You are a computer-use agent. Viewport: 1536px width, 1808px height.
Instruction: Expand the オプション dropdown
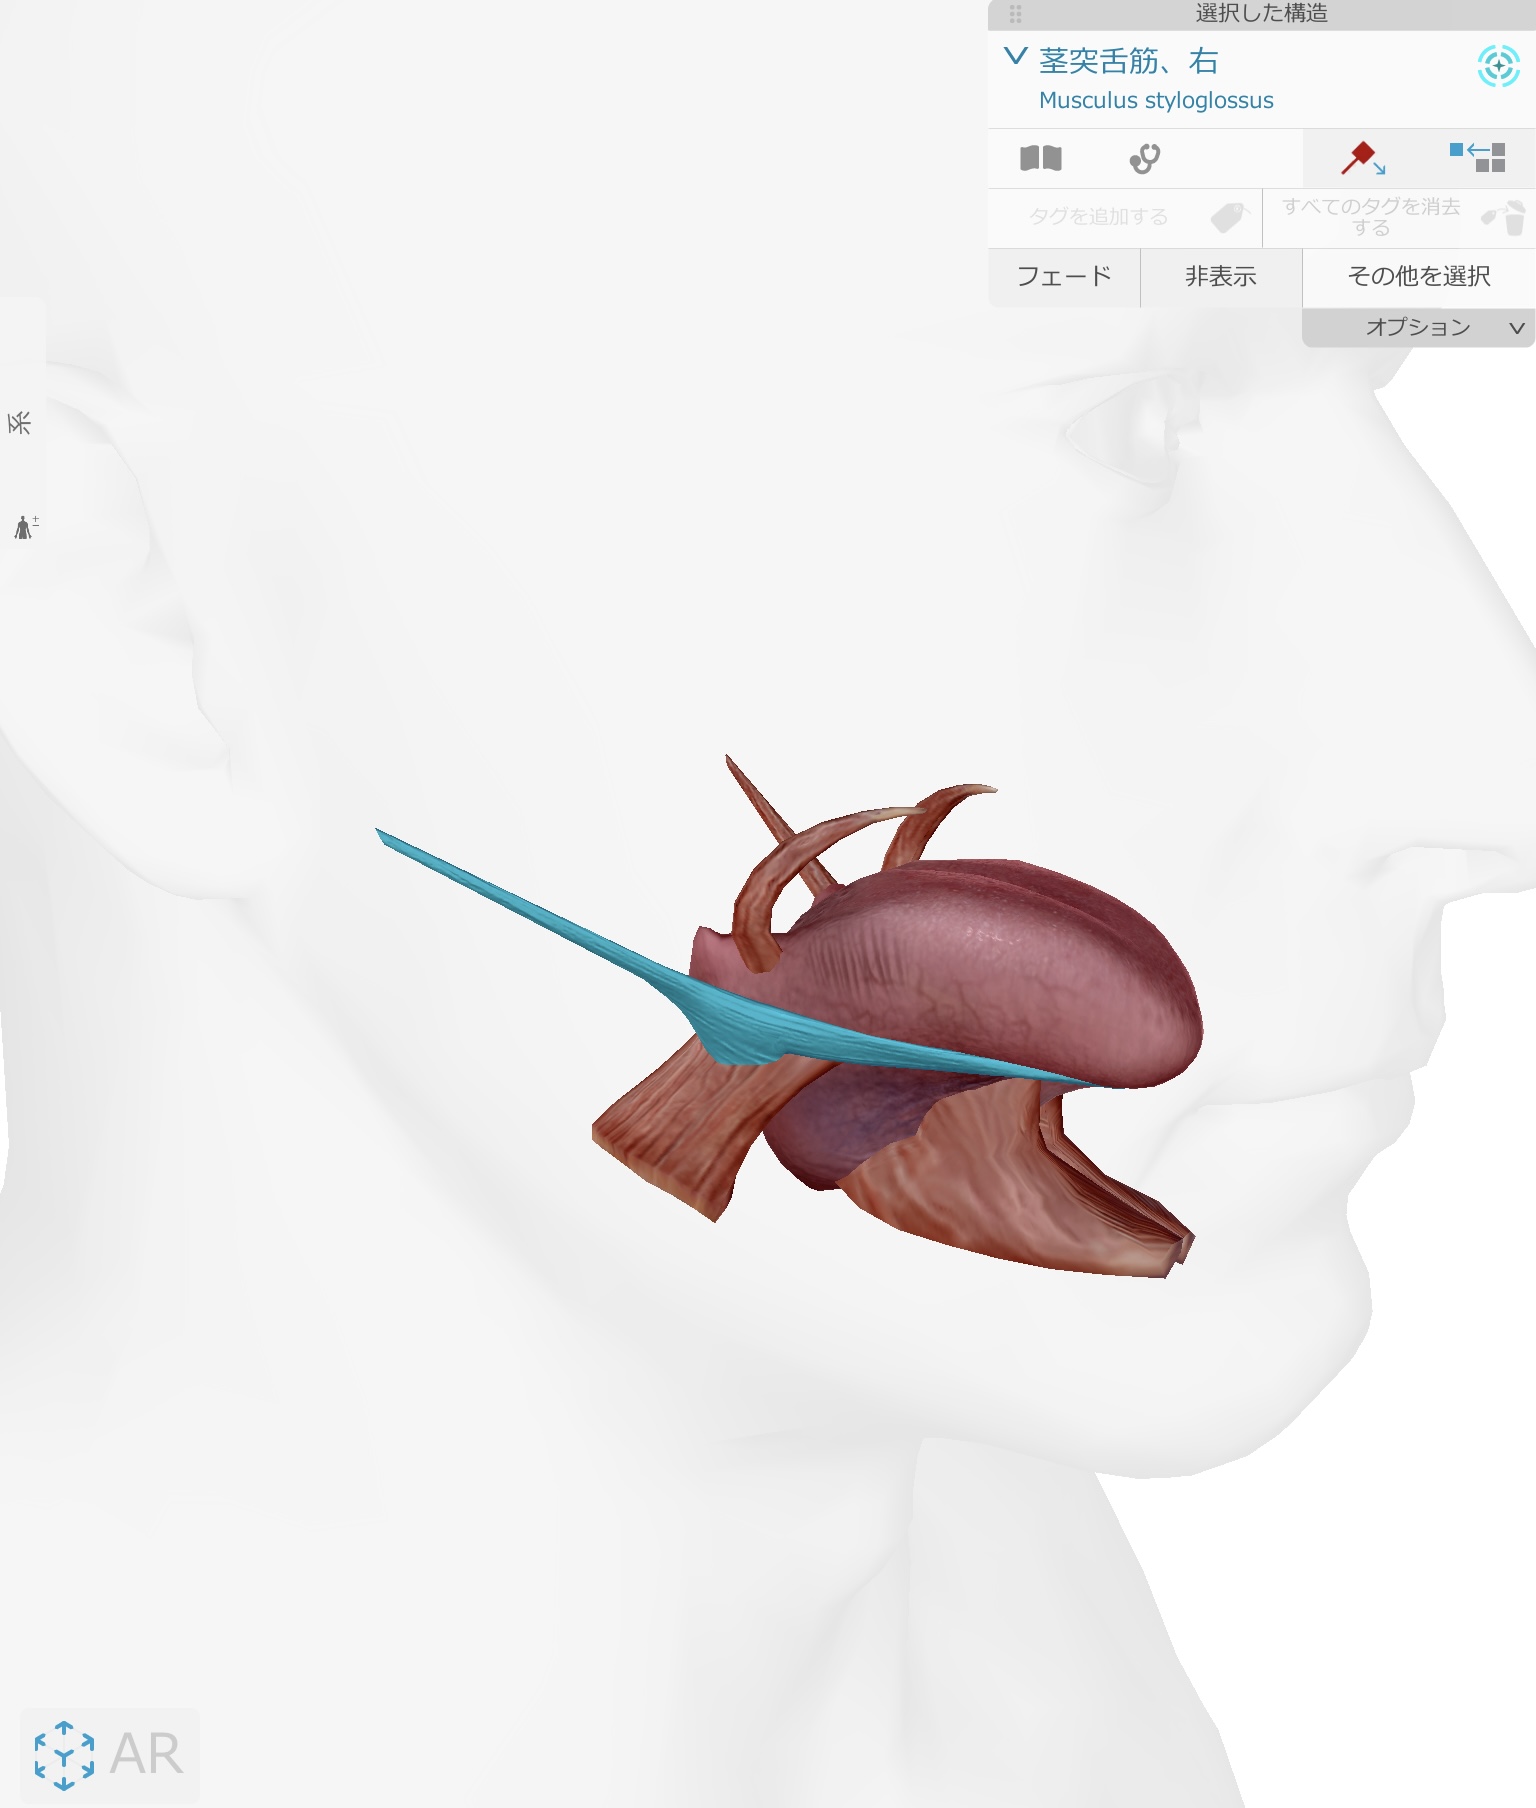click(x=1418, y=327)
